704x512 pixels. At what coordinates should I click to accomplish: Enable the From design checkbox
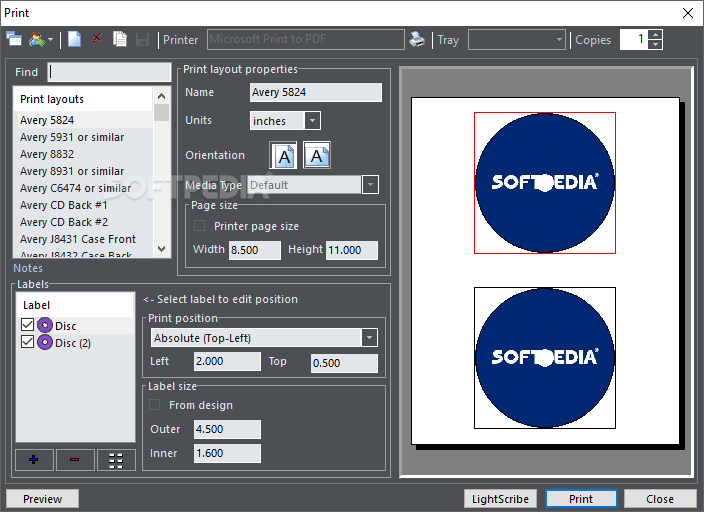tap(154, 405)
